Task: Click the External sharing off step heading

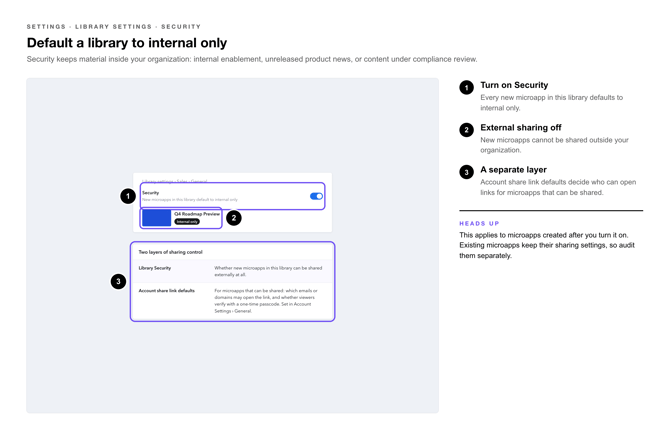Action: point(520,127)
